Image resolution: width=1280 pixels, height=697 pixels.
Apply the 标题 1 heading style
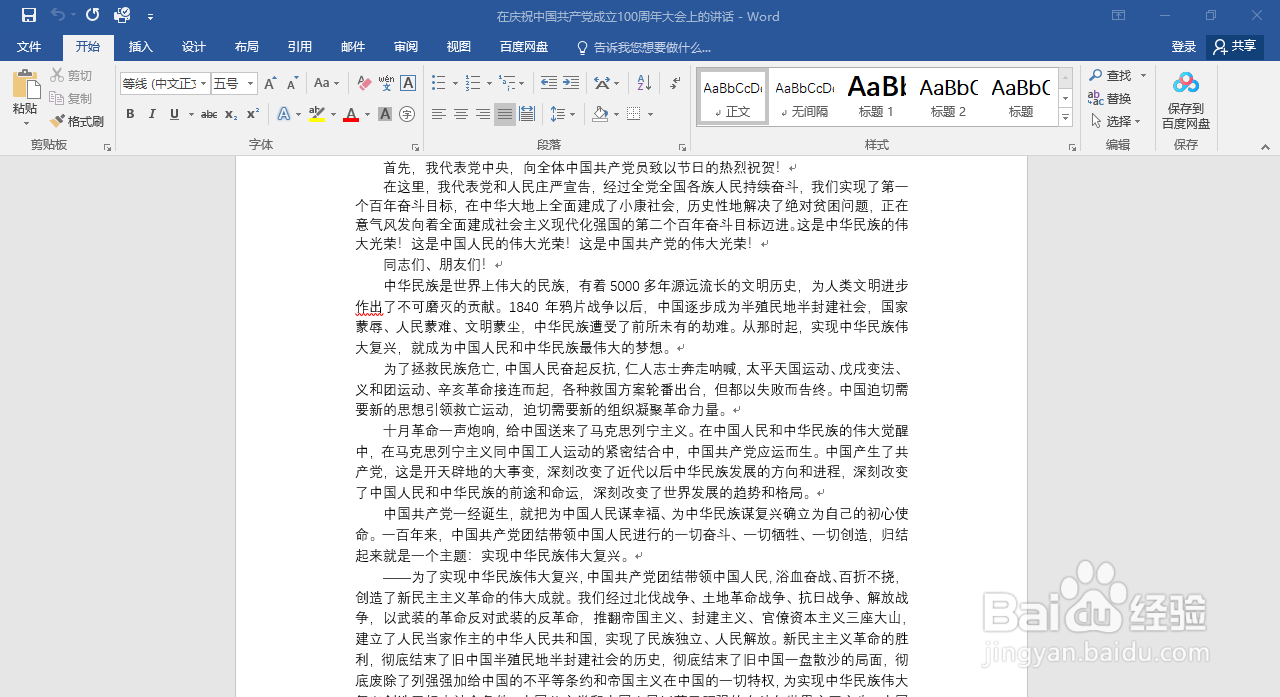click(x=877, y=97)
